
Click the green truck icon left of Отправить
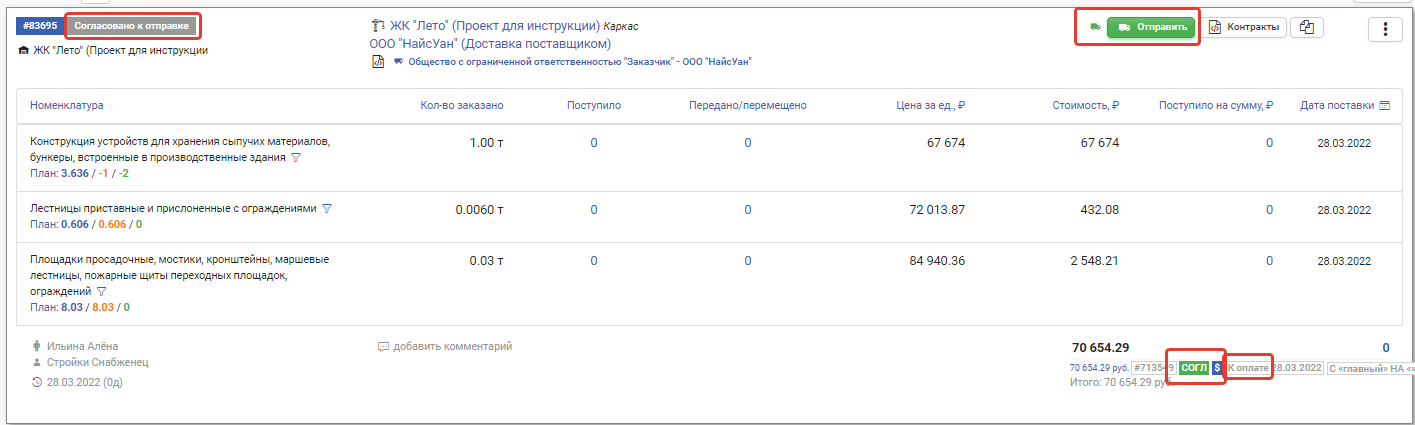pyautogui.click(x=1093, y=28)
